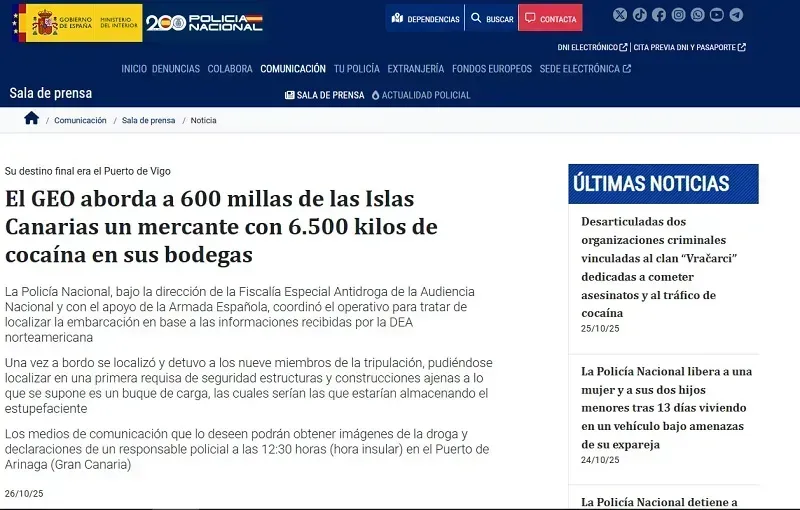Open the Instagram profile icon
Image resolution: width=800 pixels, height=510 pixels.
click(679, 15)
